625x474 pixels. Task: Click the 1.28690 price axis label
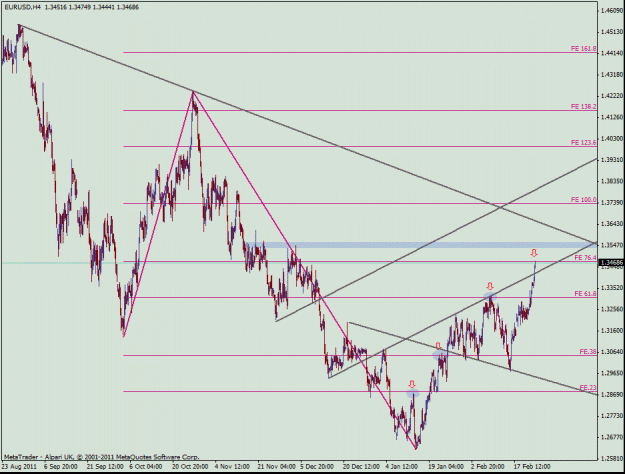(x=612, y=394)
